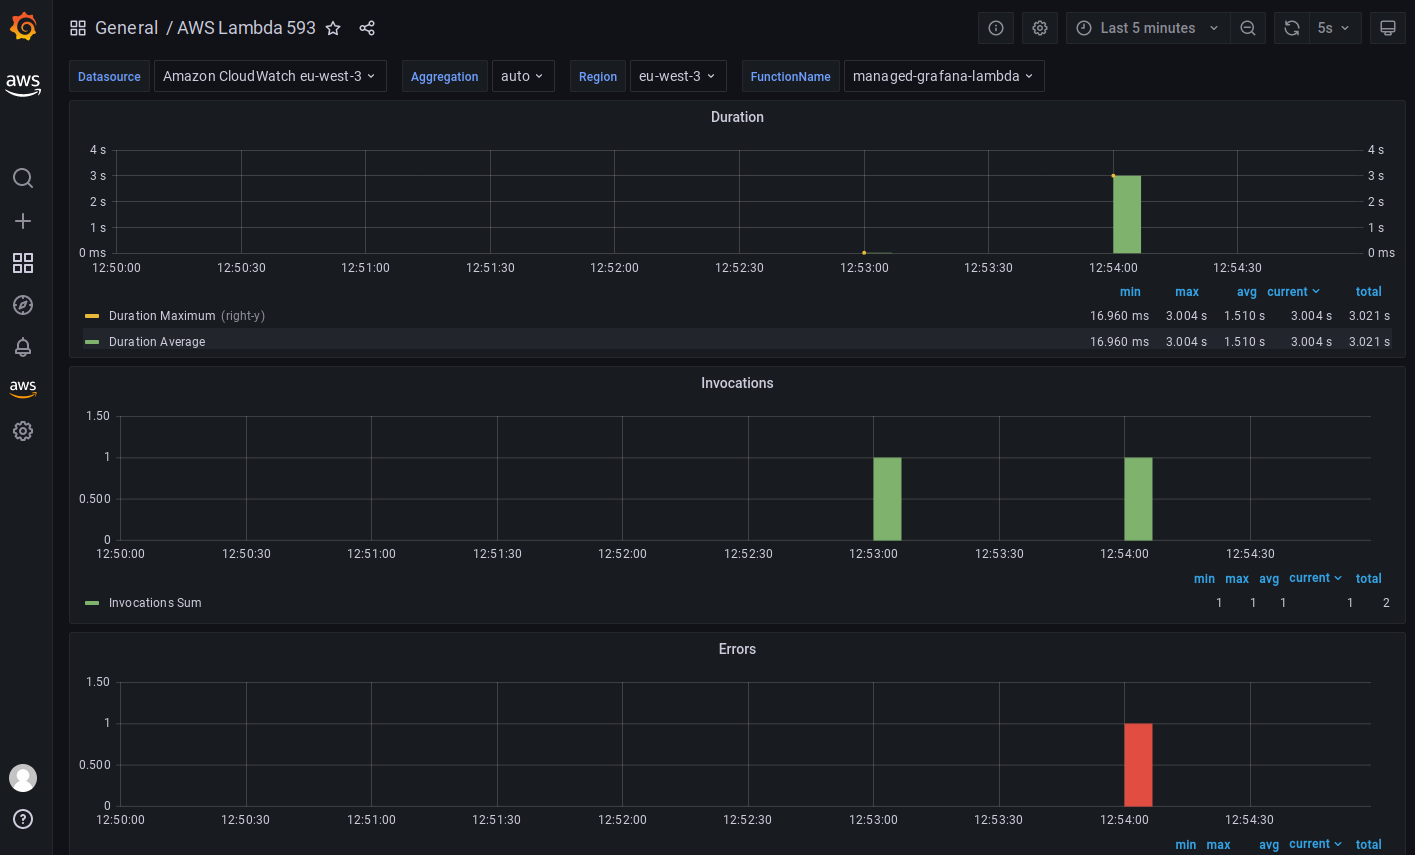
Task: Sort Errors legend by current column
Action: (1315, 844)
